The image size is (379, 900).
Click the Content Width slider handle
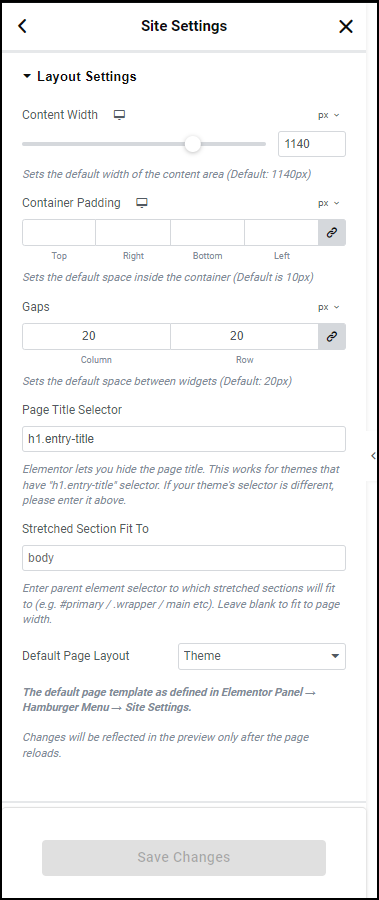193,144
